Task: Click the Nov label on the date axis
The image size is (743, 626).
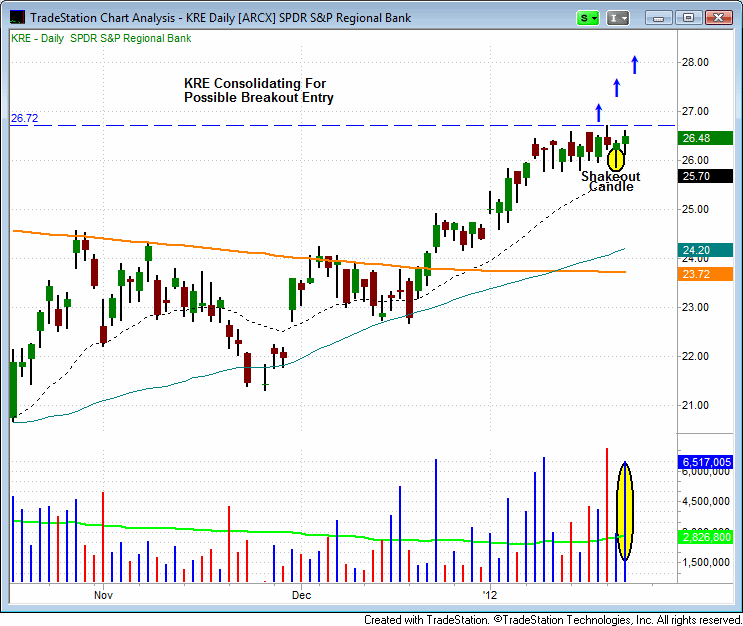Action: point(103,595)
